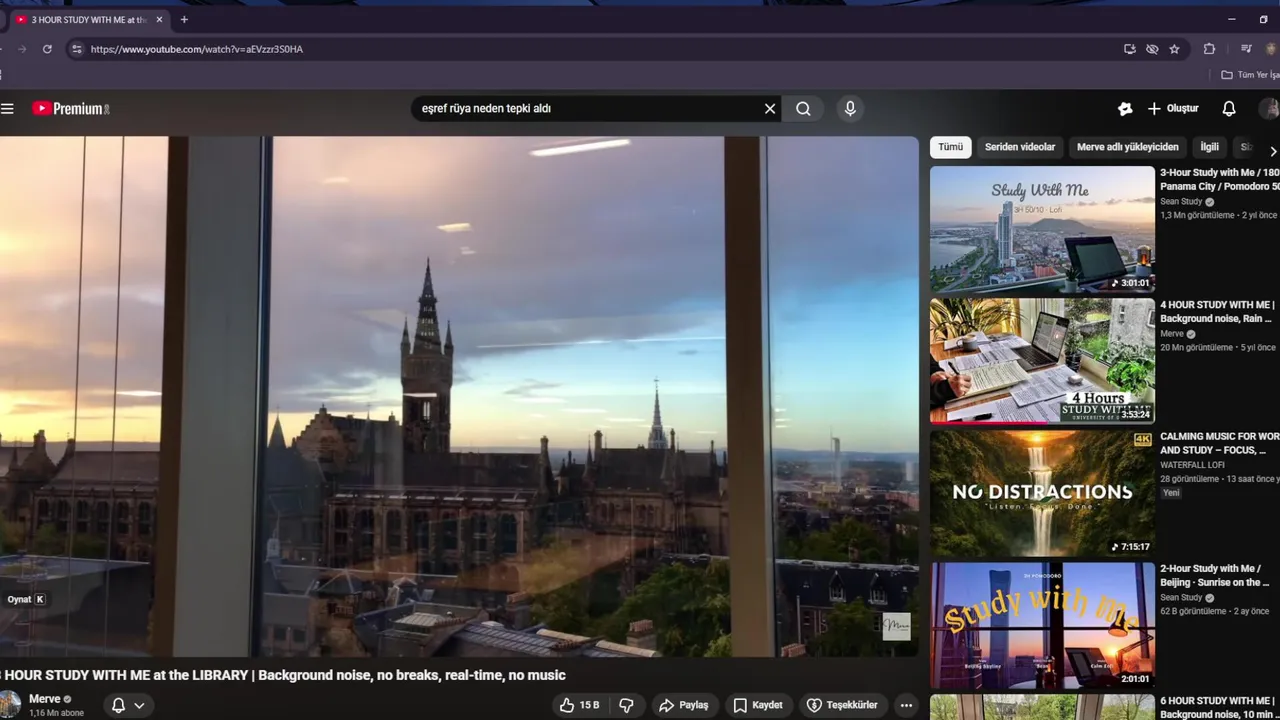Like the video (15 B)
Screen dimensions: 1280x720
(580, 705)
